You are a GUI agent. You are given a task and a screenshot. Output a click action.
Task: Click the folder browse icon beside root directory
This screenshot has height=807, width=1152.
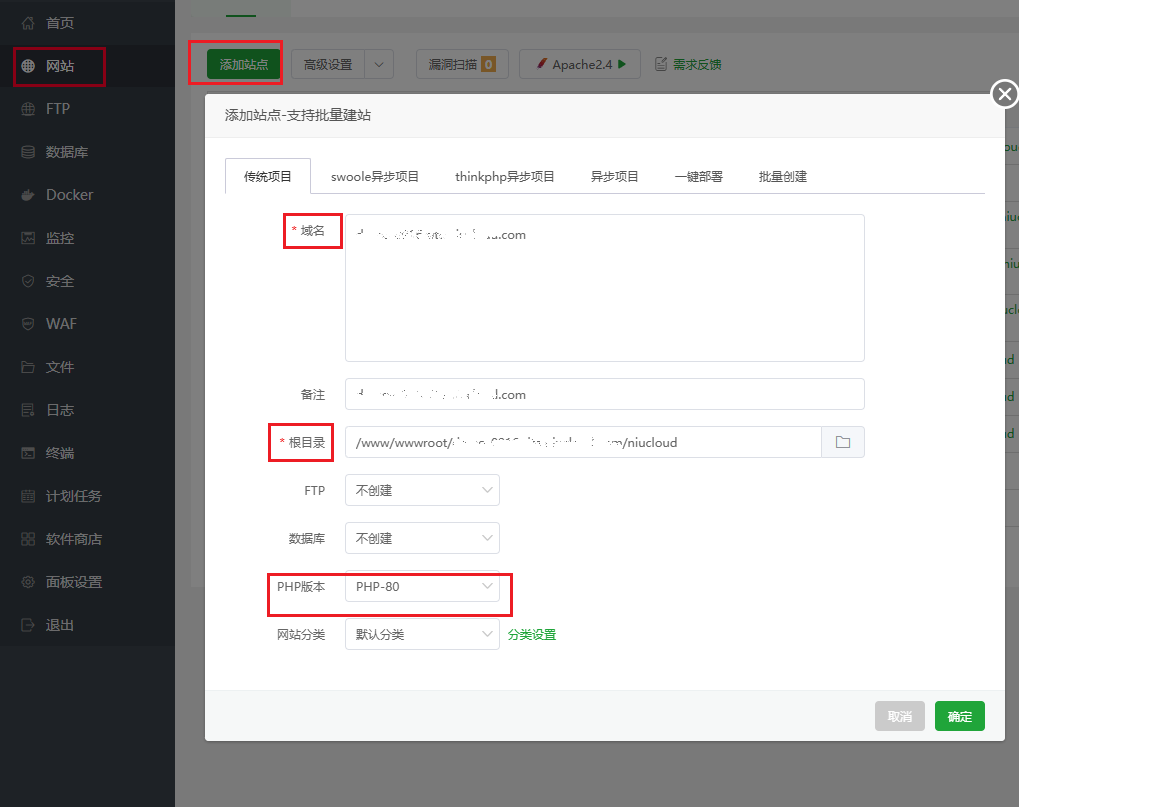click(x=843, y=442)
